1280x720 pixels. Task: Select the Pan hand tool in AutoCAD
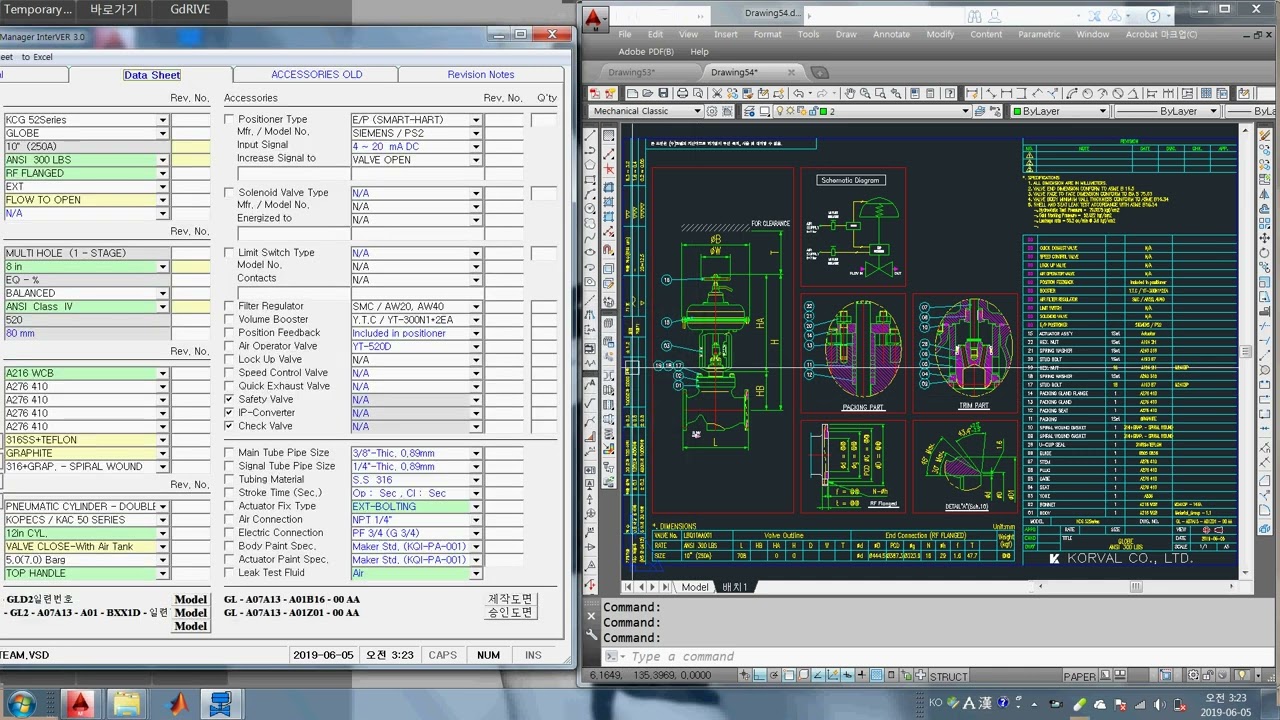850,93
